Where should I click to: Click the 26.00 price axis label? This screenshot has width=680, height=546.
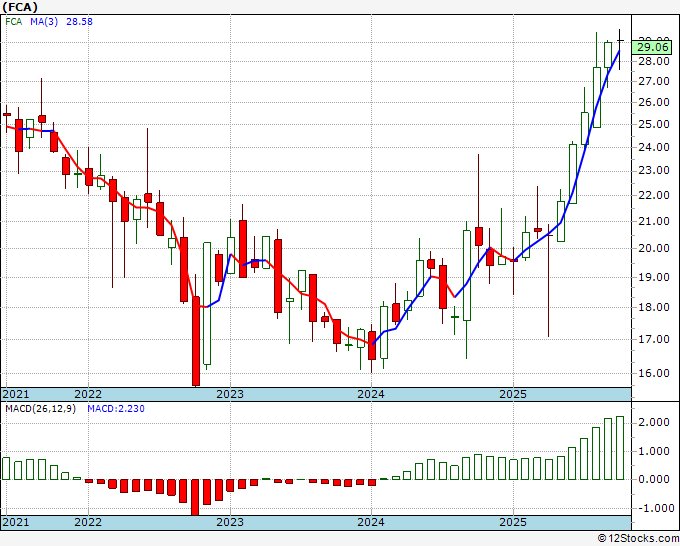click(653, 102)
